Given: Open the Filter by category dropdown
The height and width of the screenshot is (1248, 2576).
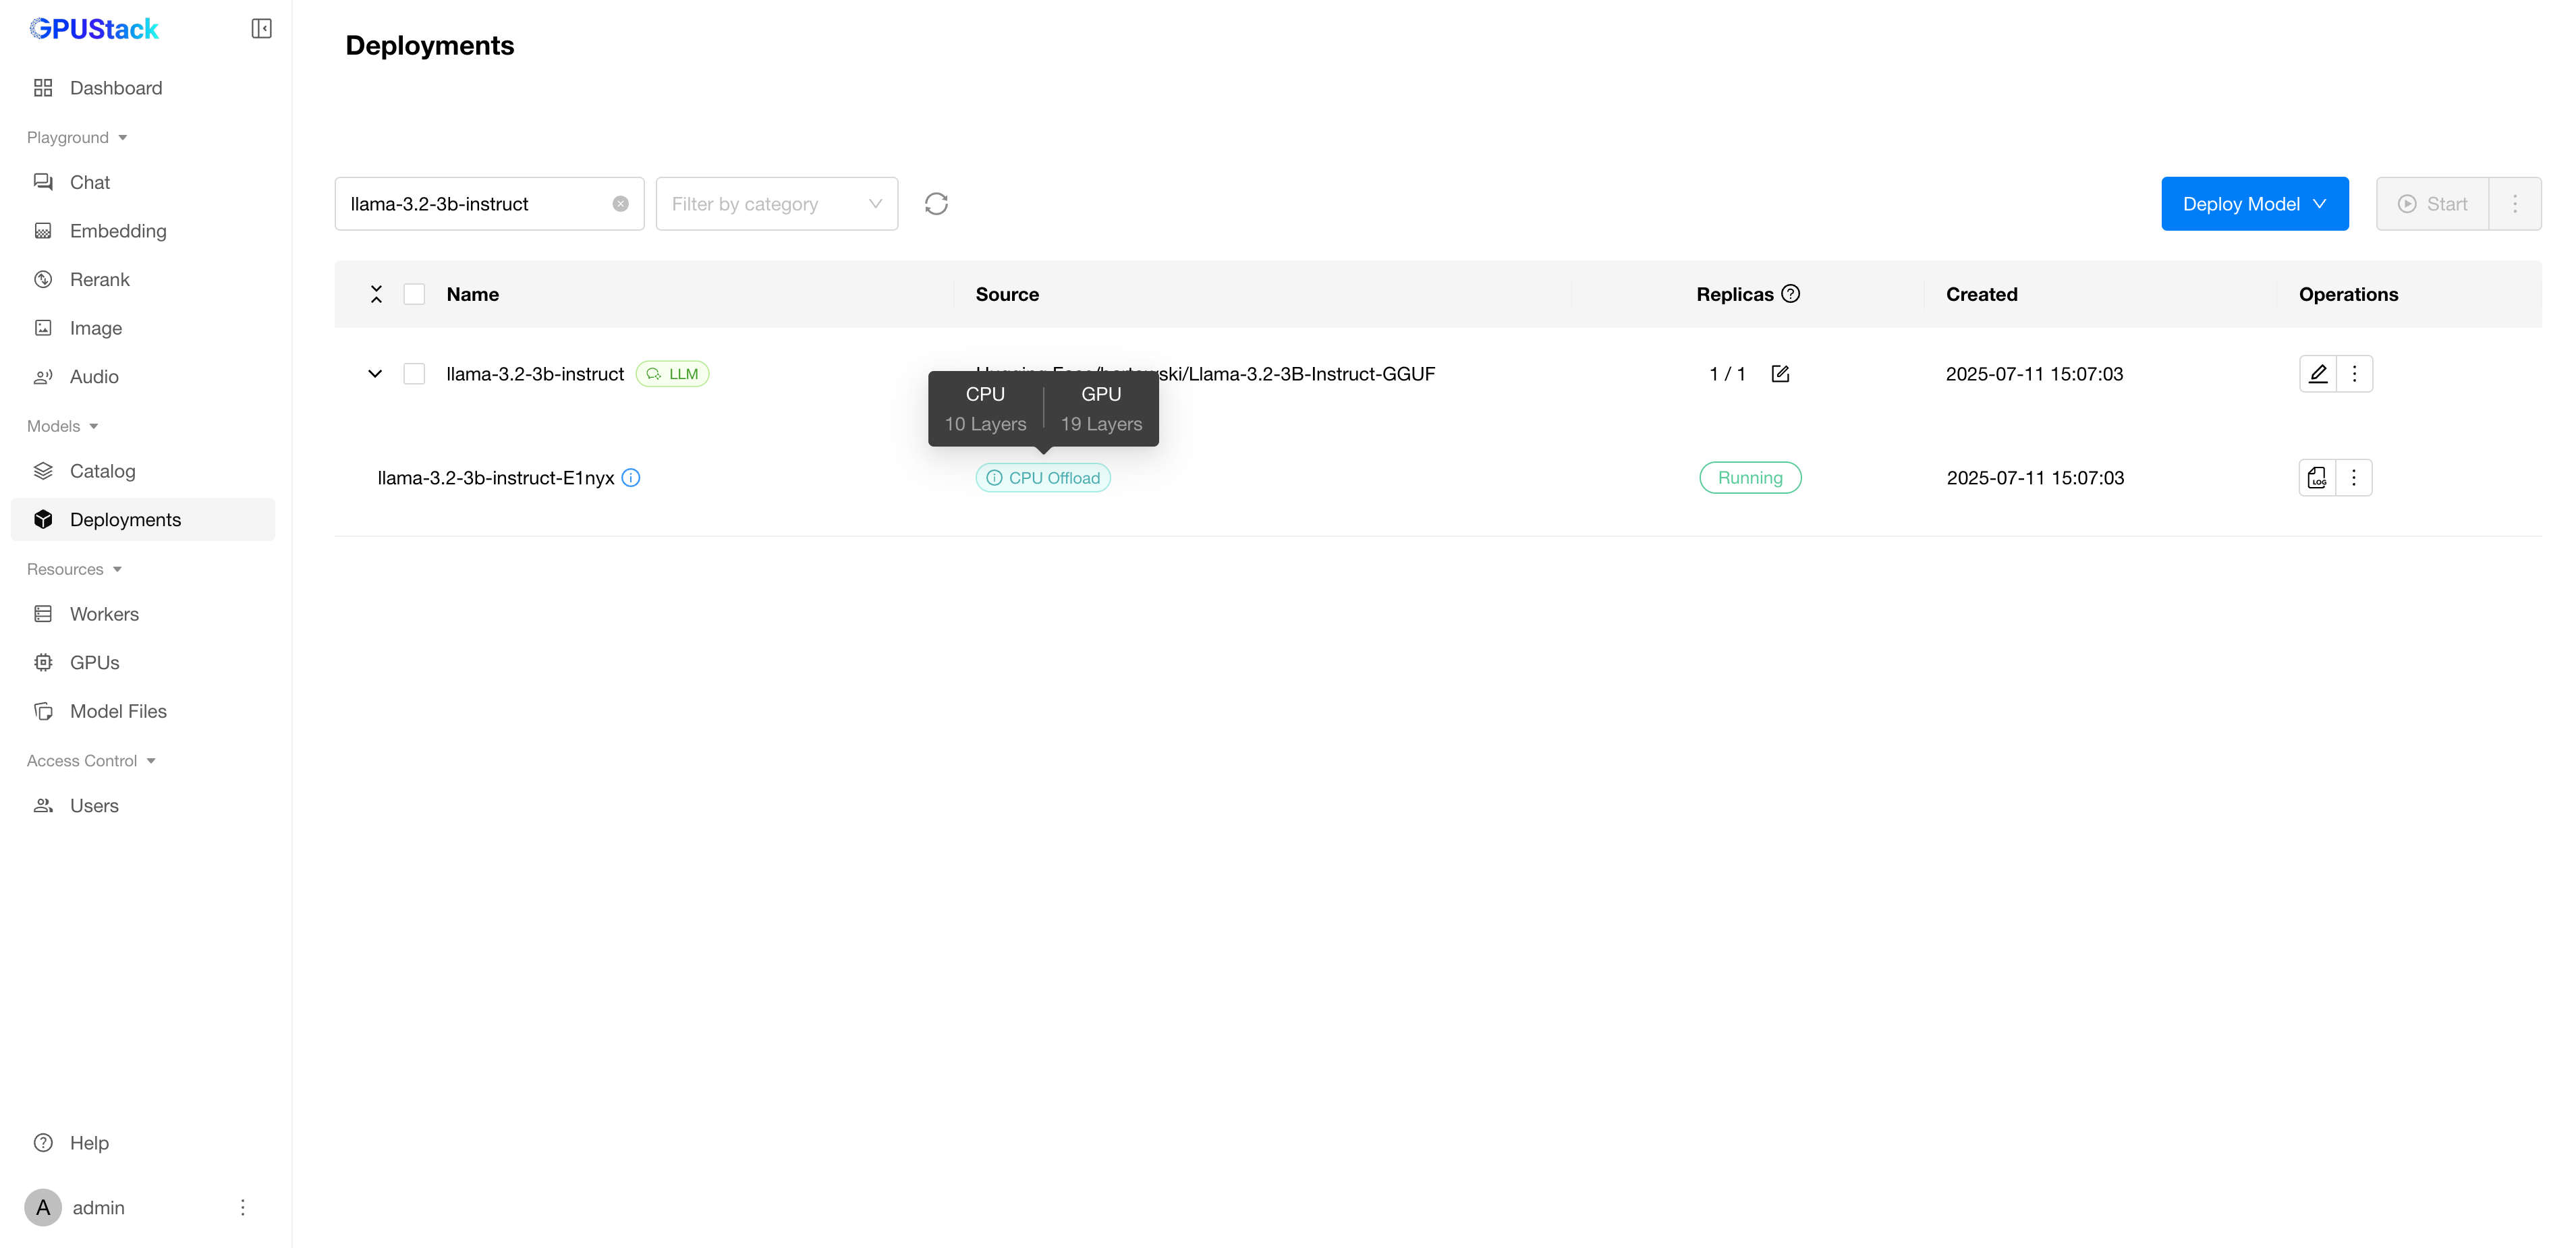Looking at the screenshot, I should point(776,204).
